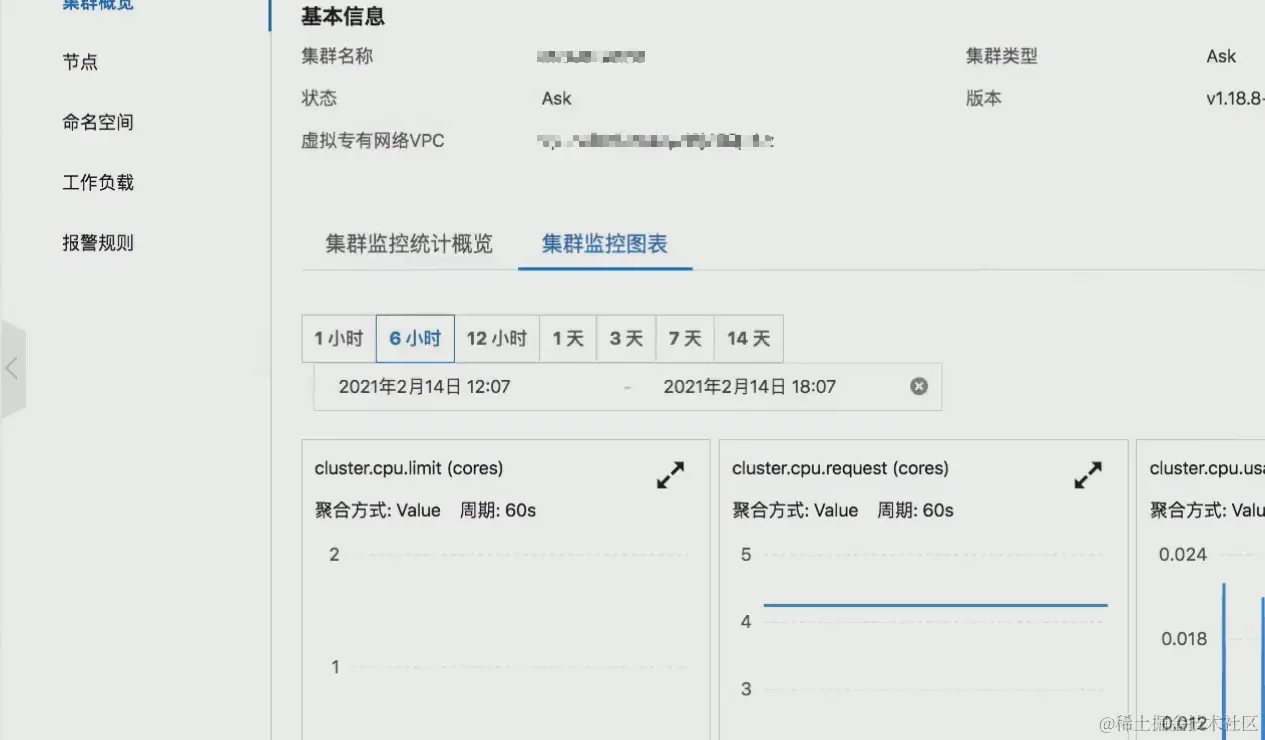Image resolution: width=1265 pixels, height=740 pixels.
Task: Expand the cluster.cpu.limit chart to fullscreen
Action: tap(670, 475)
